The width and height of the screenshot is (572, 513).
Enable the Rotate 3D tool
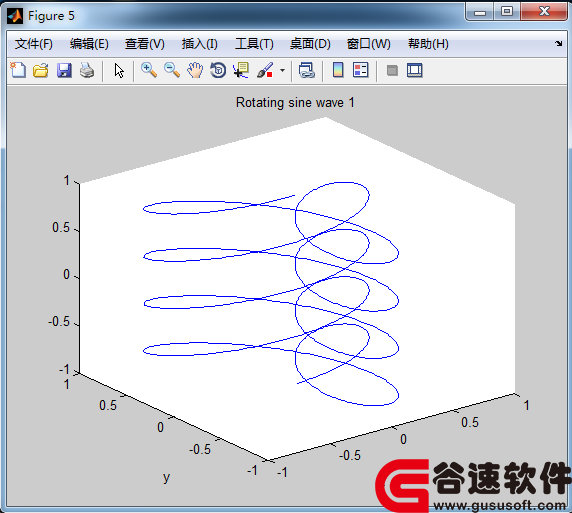pyautogui.click(x=218, y=70)
